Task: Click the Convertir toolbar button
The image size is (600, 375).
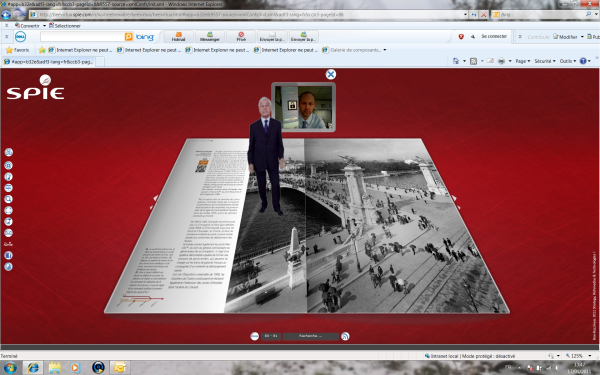Action: pos(27,26)
